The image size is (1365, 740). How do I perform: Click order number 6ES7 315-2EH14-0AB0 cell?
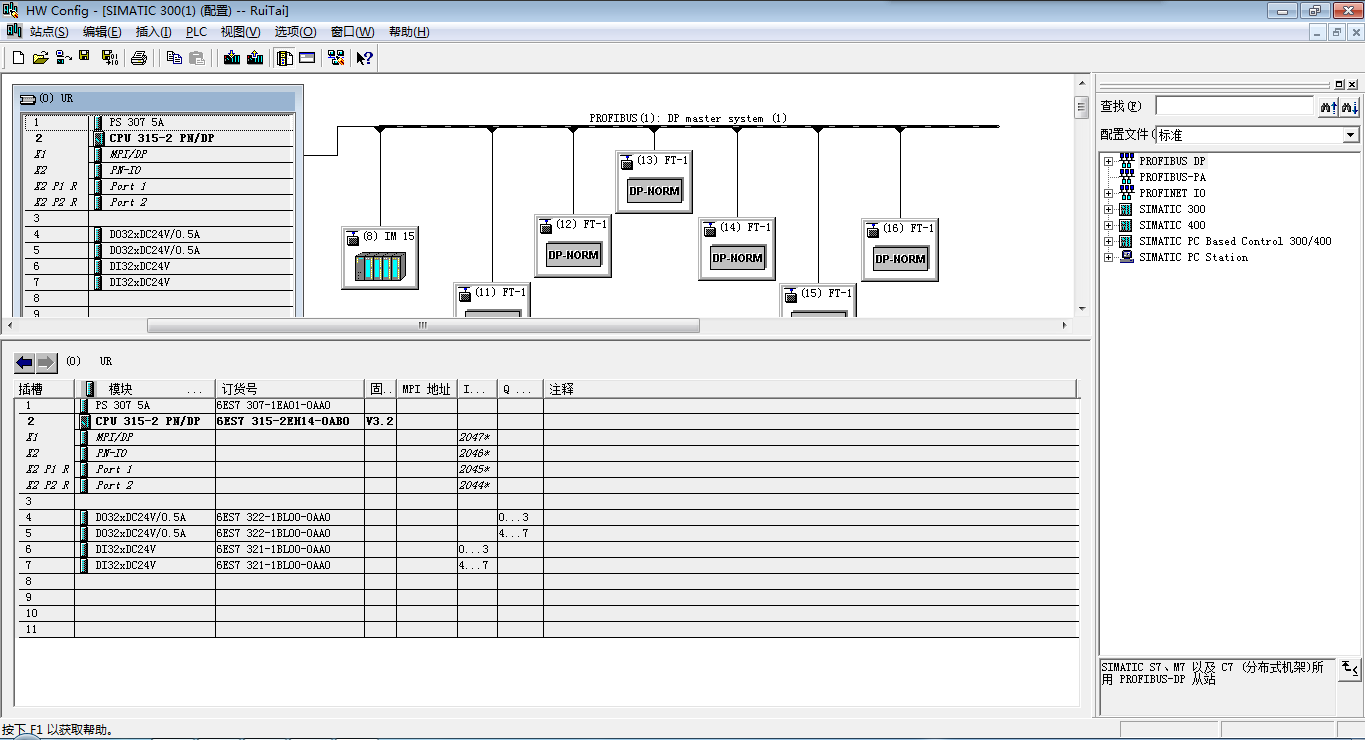point(290,421)
